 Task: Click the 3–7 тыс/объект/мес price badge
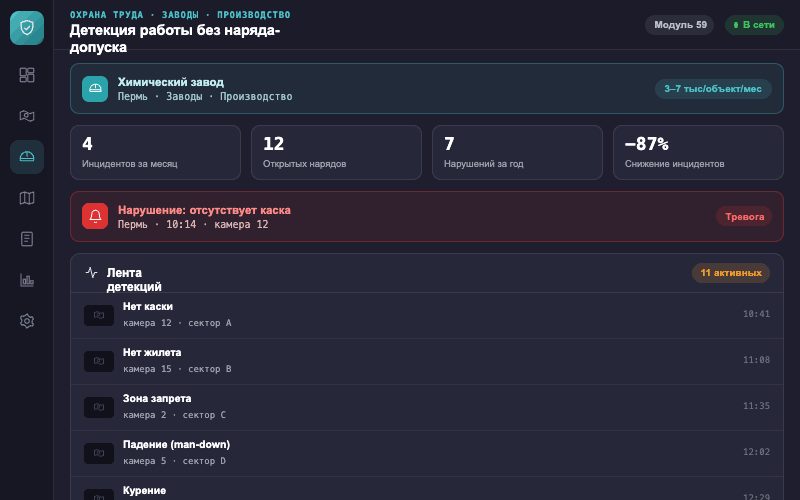click(x=713, y=89)
